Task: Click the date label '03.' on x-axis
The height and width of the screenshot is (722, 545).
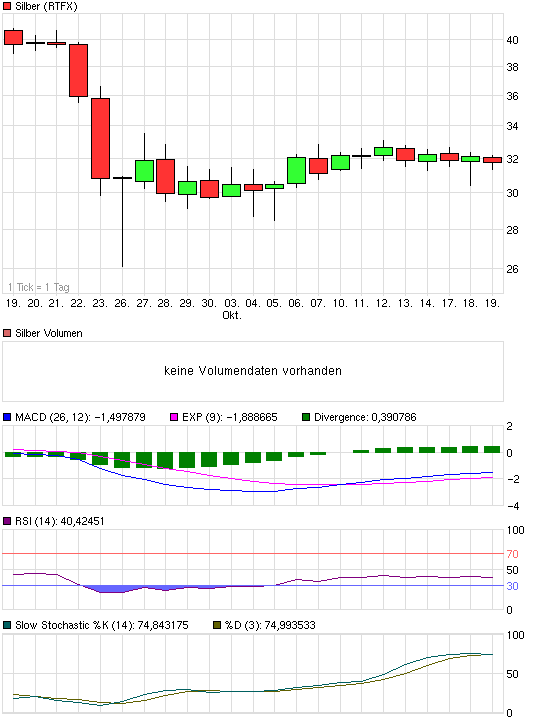Action: pos(232,303)
